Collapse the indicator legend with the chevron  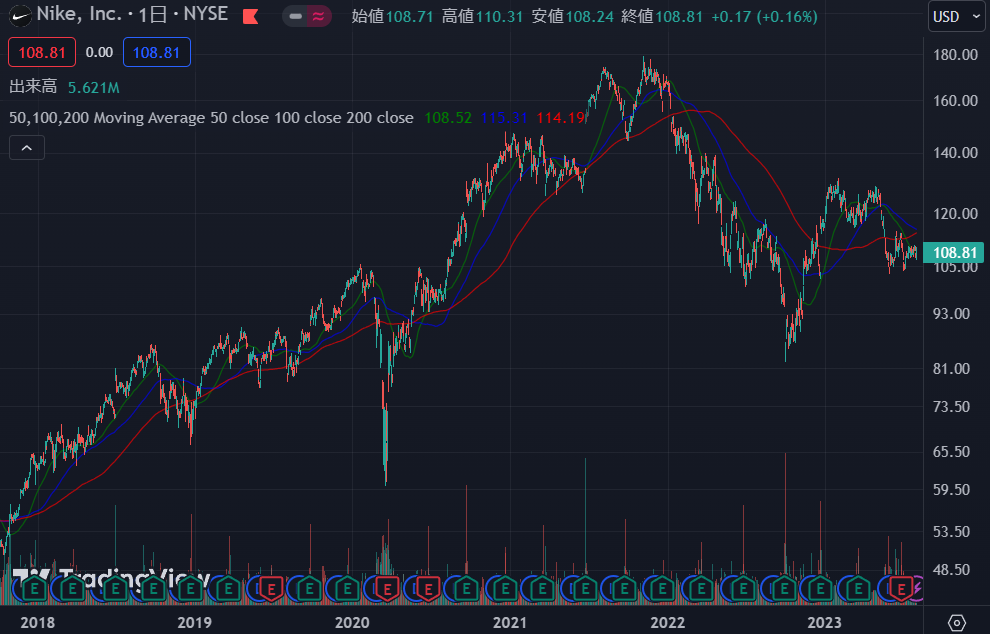[27, 148]
